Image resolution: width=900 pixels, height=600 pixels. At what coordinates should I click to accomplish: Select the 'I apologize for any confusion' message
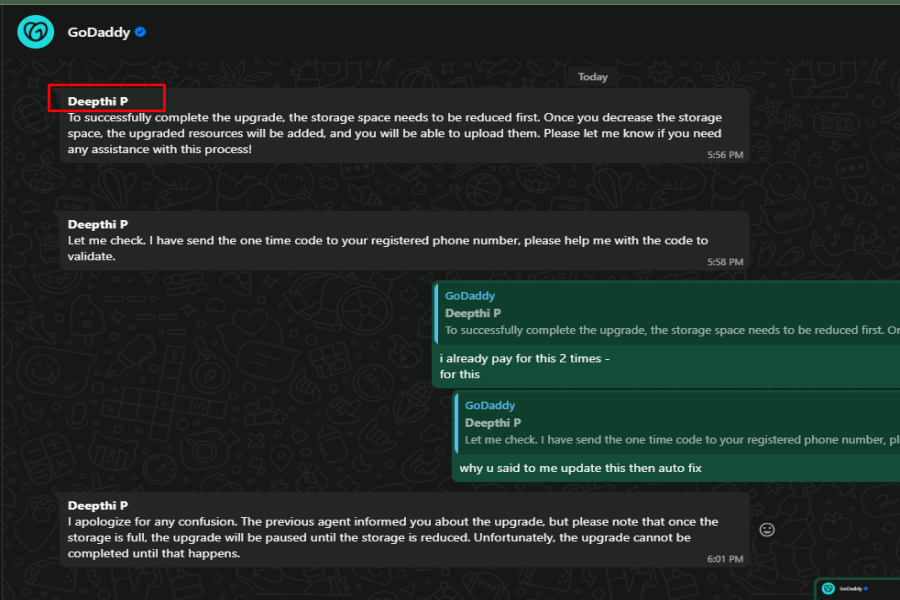(392, 538)
